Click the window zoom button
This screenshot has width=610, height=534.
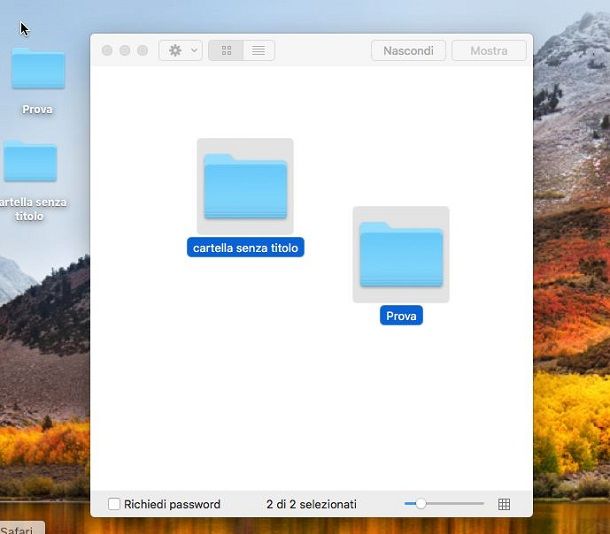pos(143,51)
